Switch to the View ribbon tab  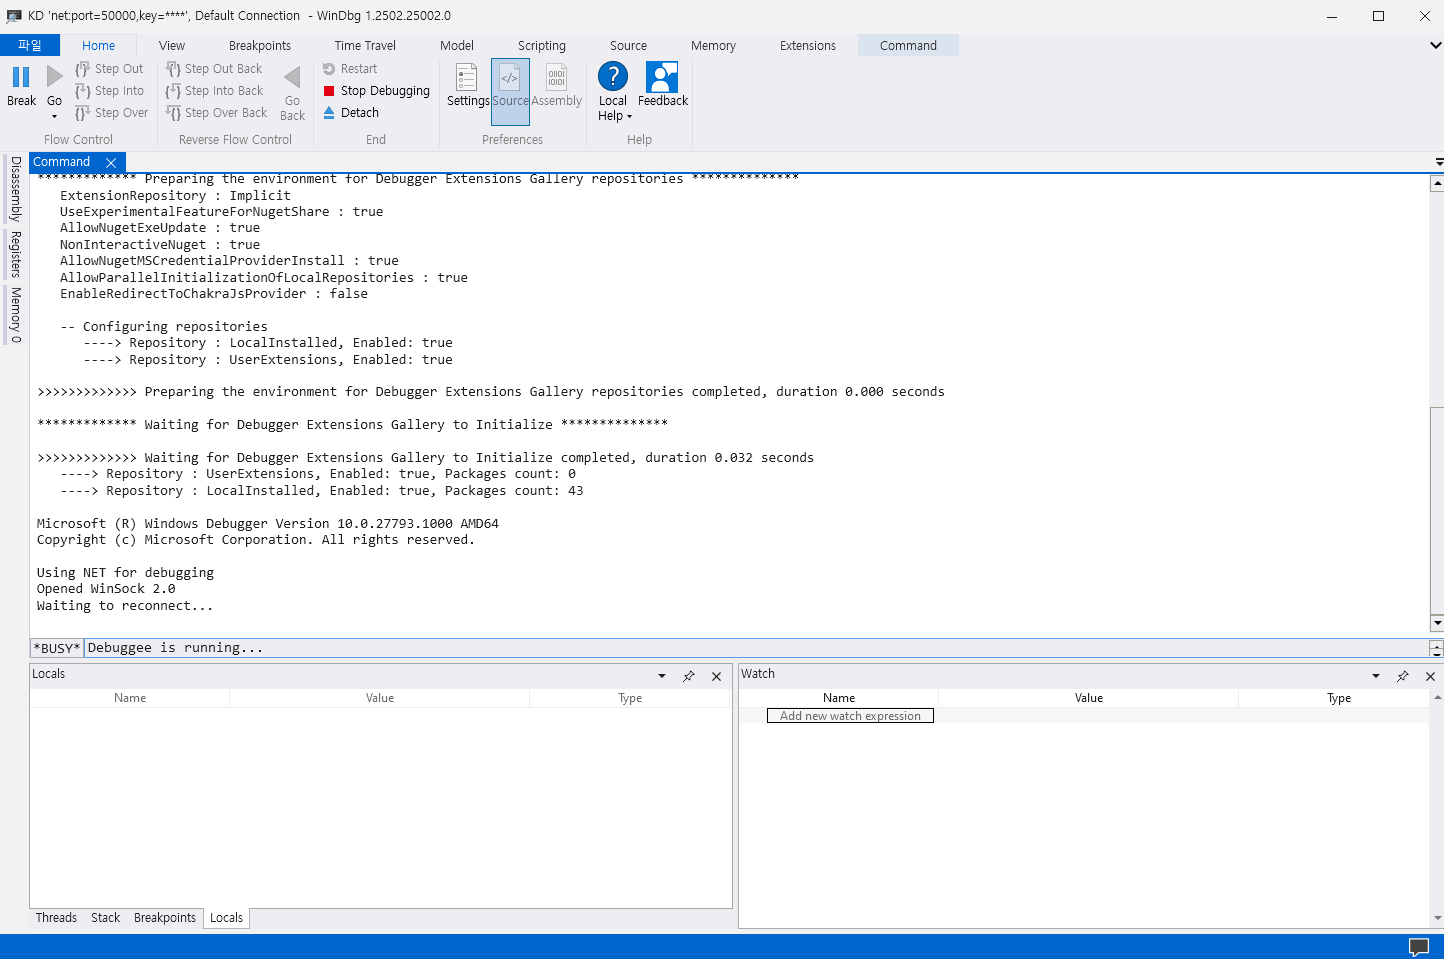coord(172,45)
